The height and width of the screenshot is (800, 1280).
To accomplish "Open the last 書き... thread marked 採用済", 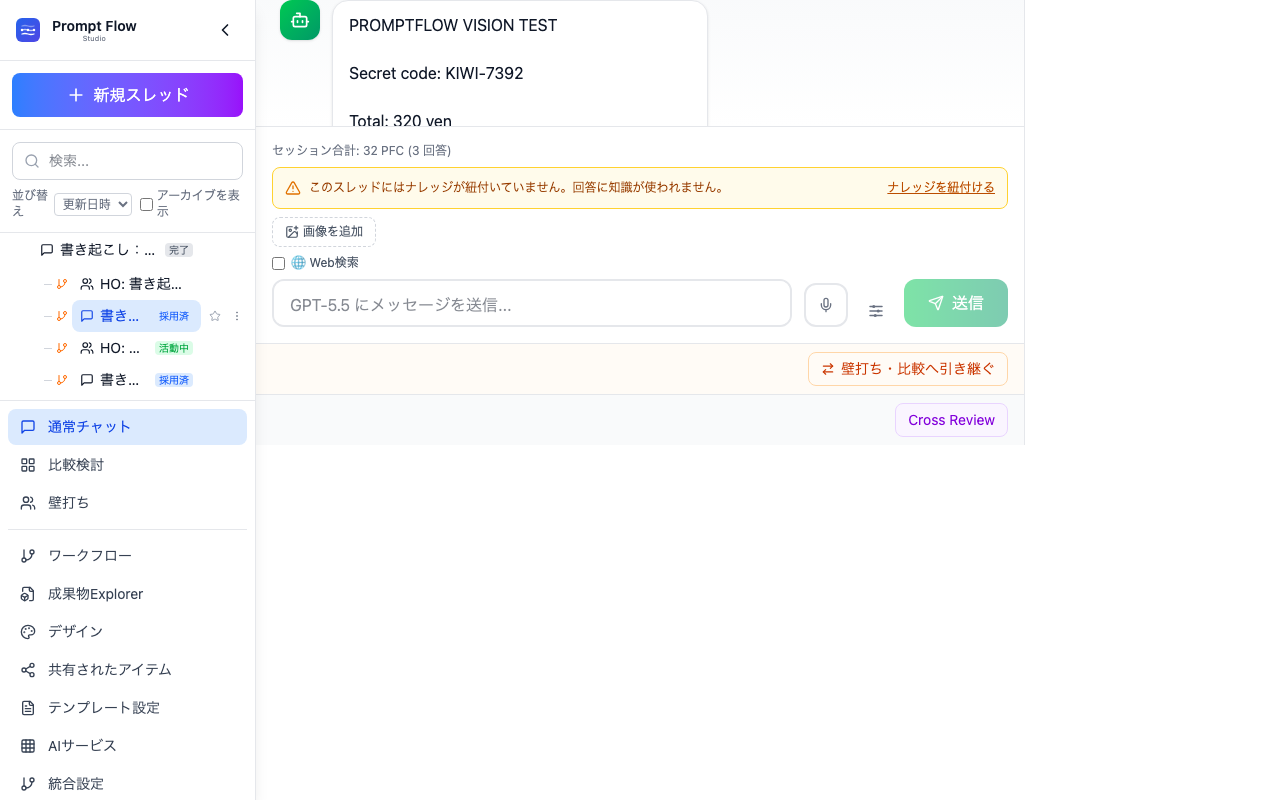I will [136, 380].
